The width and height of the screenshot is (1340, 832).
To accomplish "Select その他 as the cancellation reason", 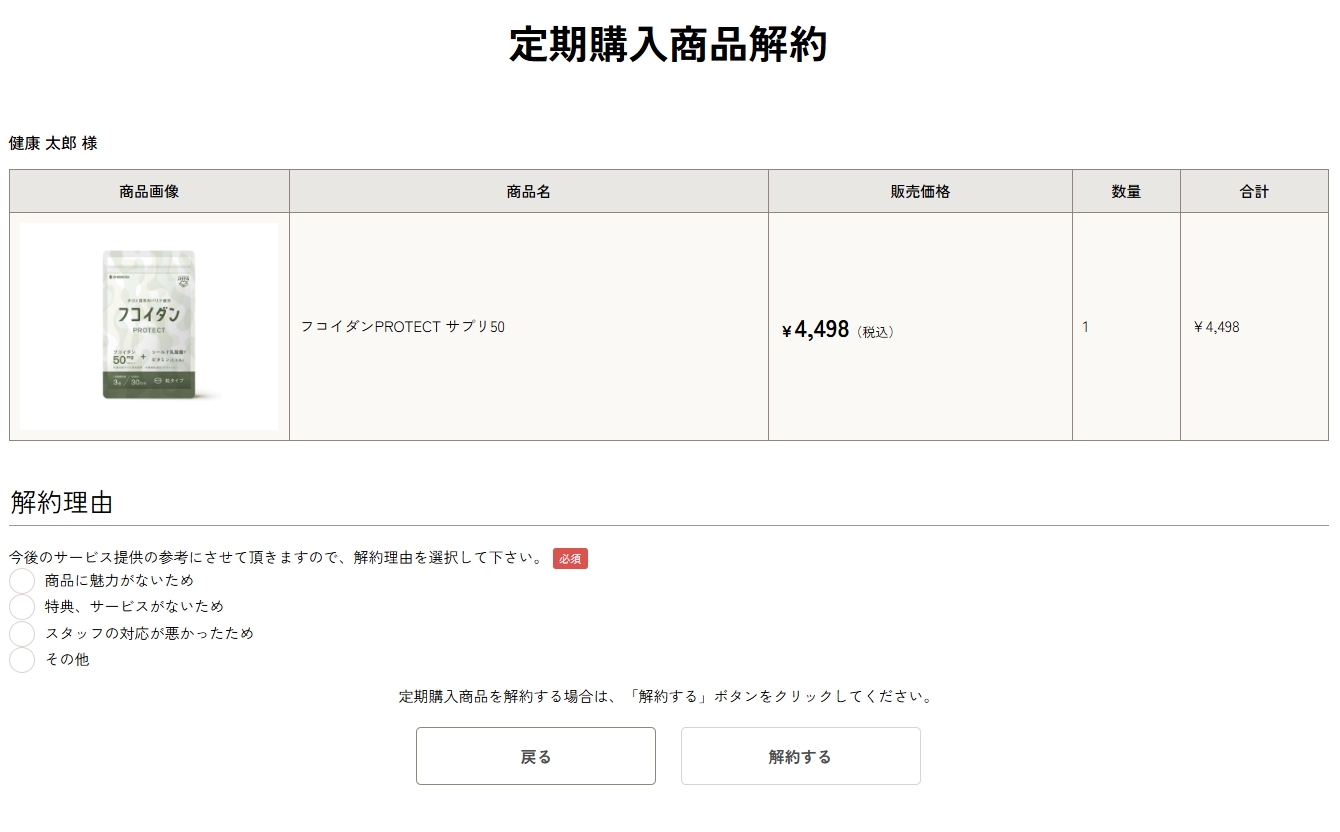I will pyautogui.click(x=20, y=660).
